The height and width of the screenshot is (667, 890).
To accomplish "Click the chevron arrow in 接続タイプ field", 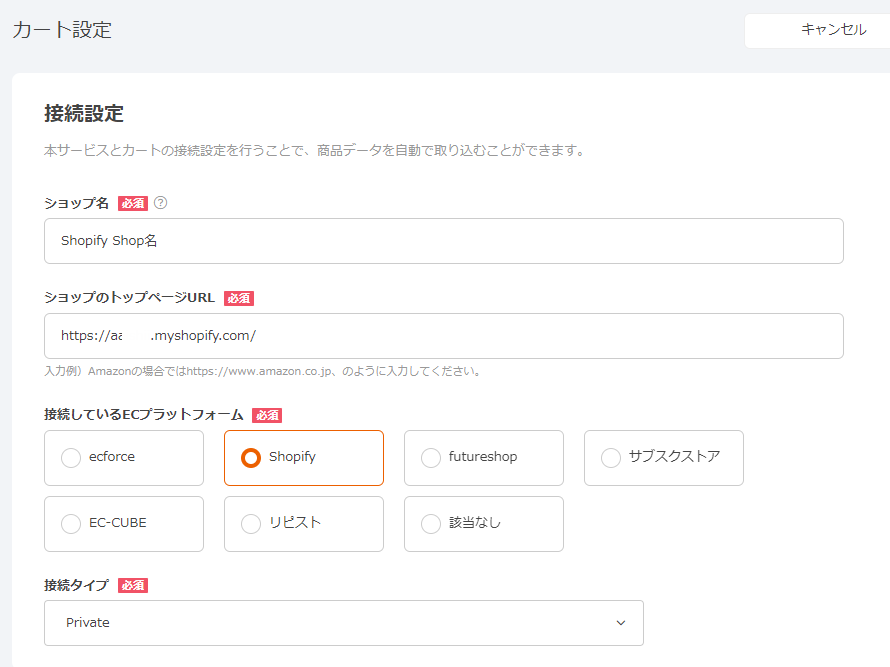I will 621,623.
